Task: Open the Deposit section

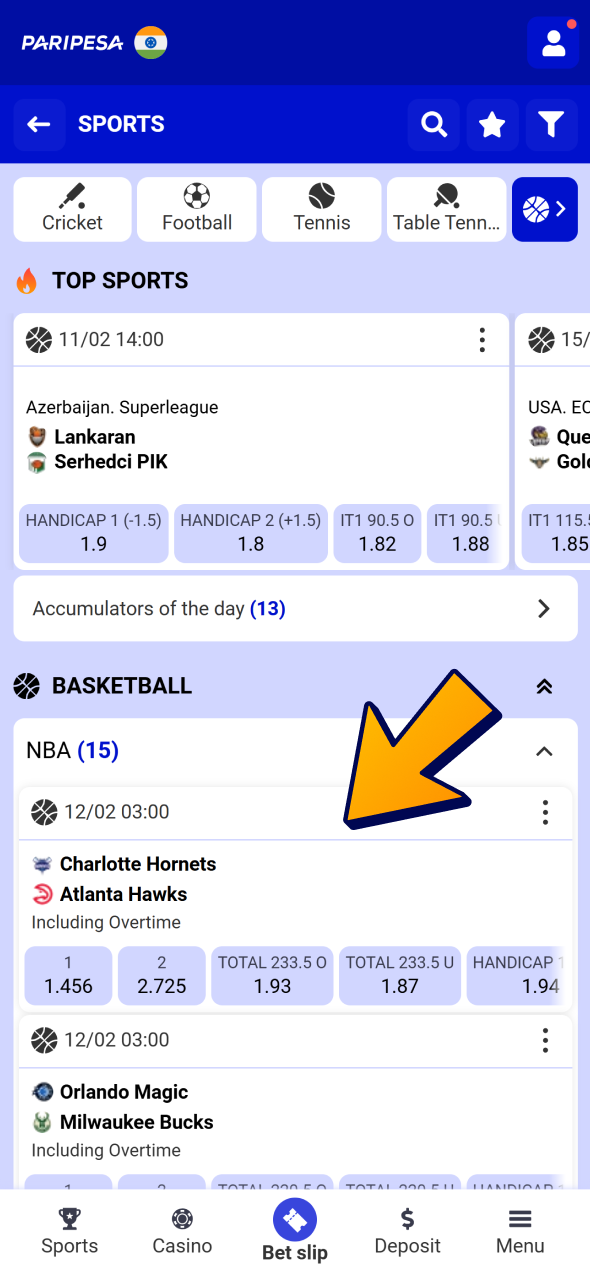Action: point(407,1230)
